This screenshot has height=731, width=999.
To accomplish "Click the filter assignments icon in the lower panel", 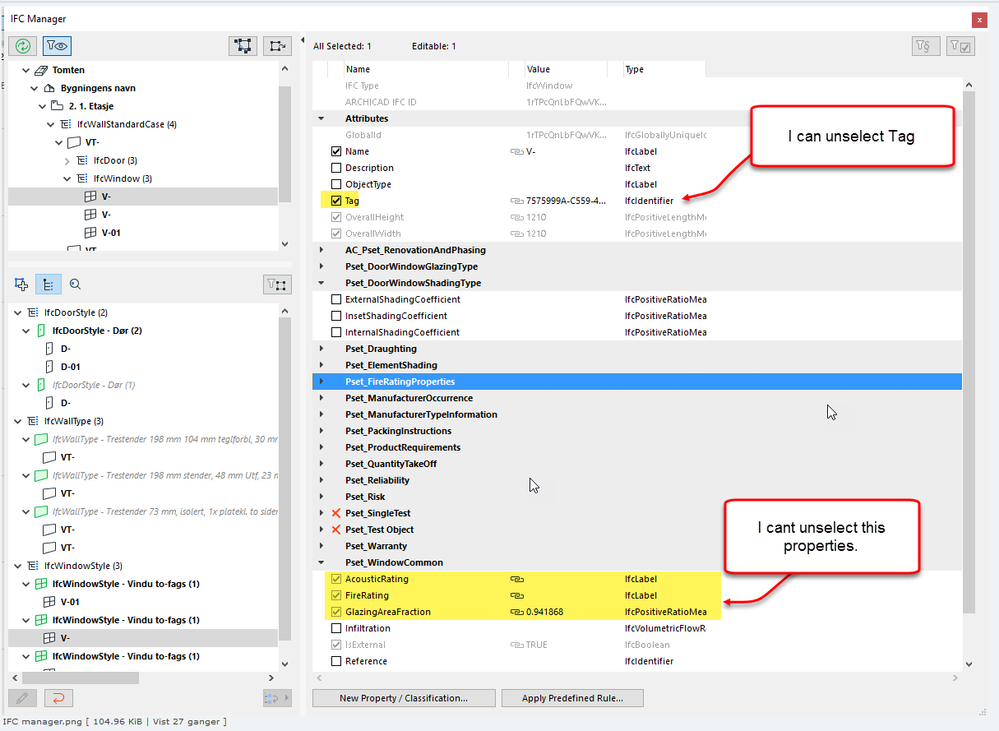I will point(277,284).
